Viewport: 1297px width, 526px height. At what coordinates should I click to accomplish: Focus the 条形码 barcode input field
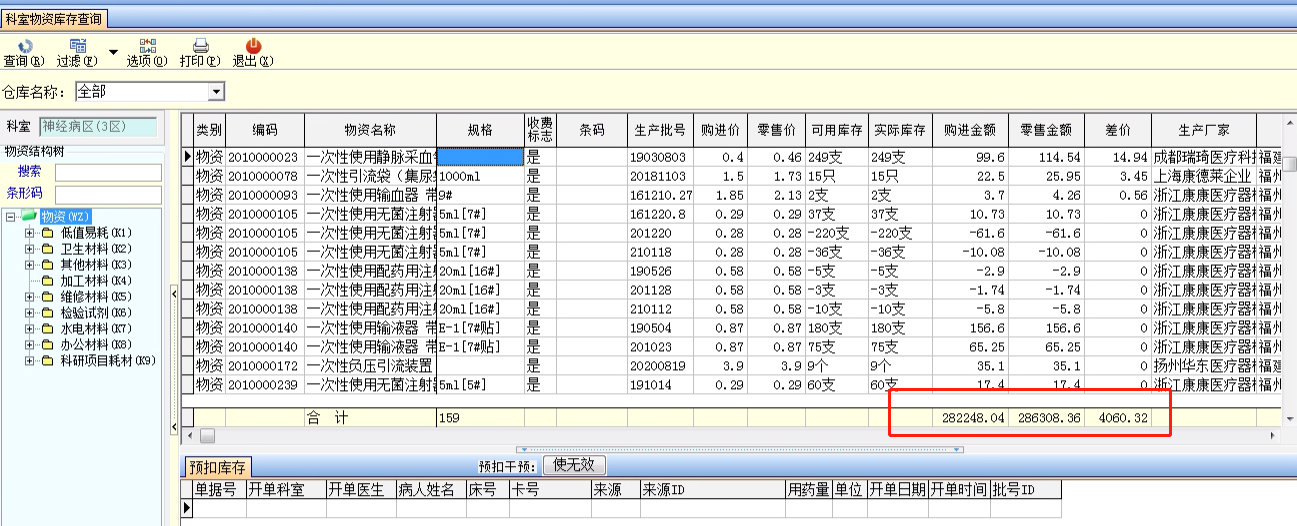point(108,193)
